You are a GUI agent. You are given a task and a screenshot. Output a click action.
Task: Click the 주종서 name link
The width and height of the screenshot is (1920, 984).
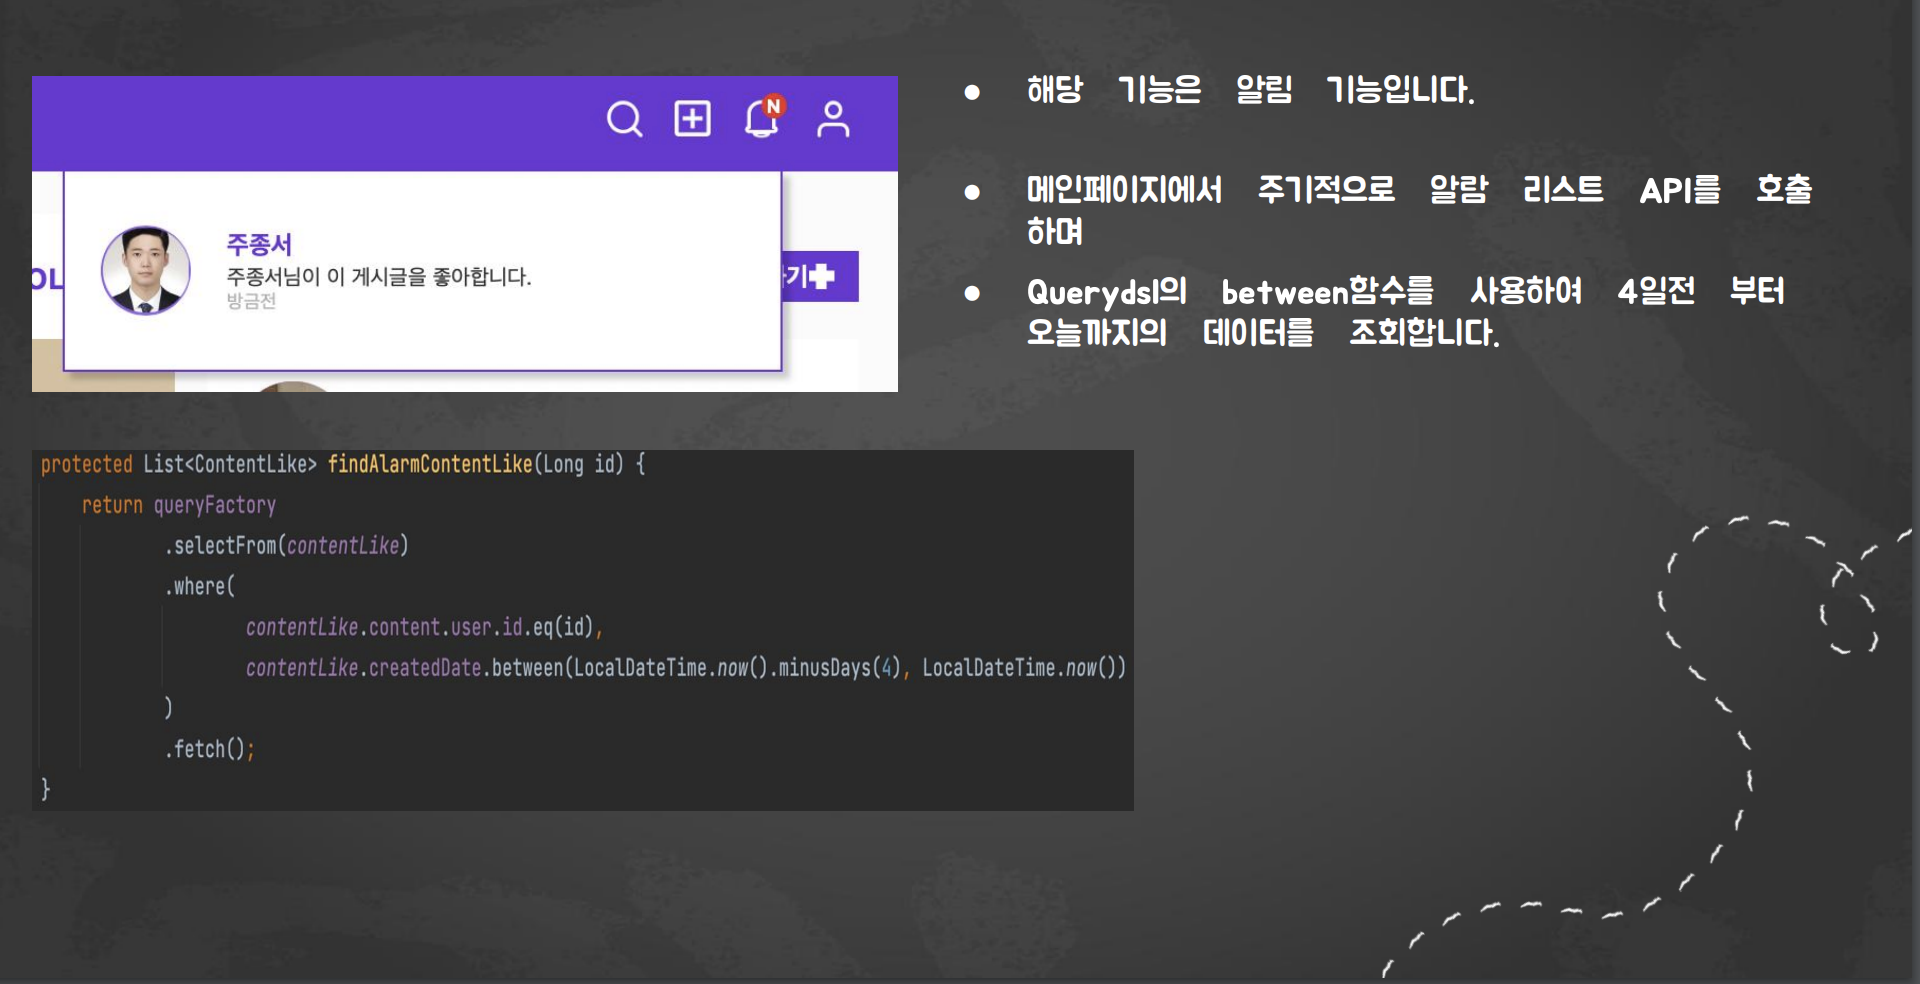(259, 244)
